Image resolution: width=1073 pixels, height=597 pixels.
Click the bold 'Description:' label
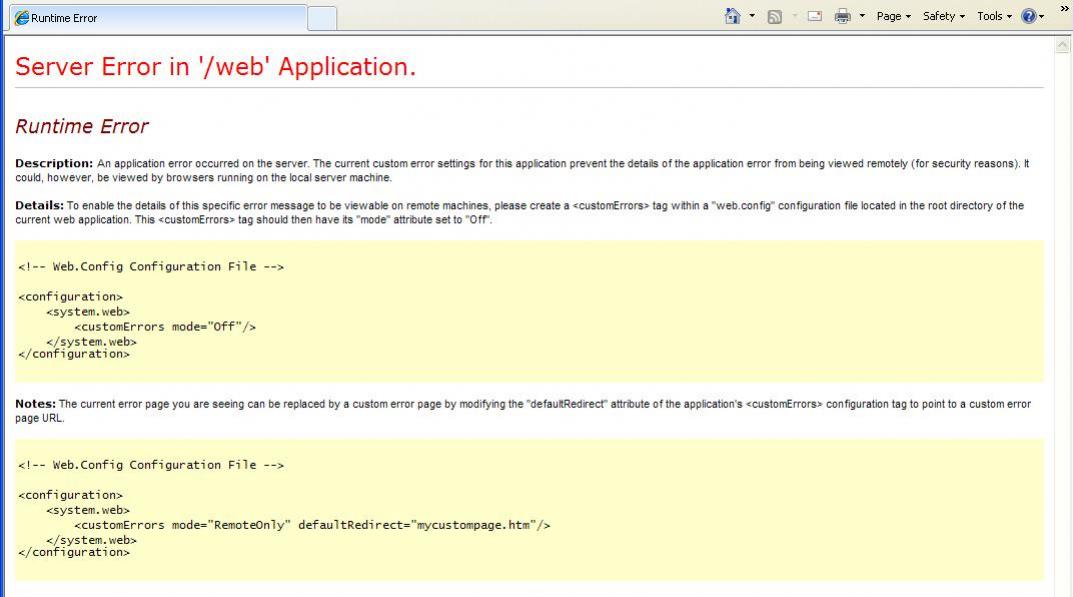54,164
